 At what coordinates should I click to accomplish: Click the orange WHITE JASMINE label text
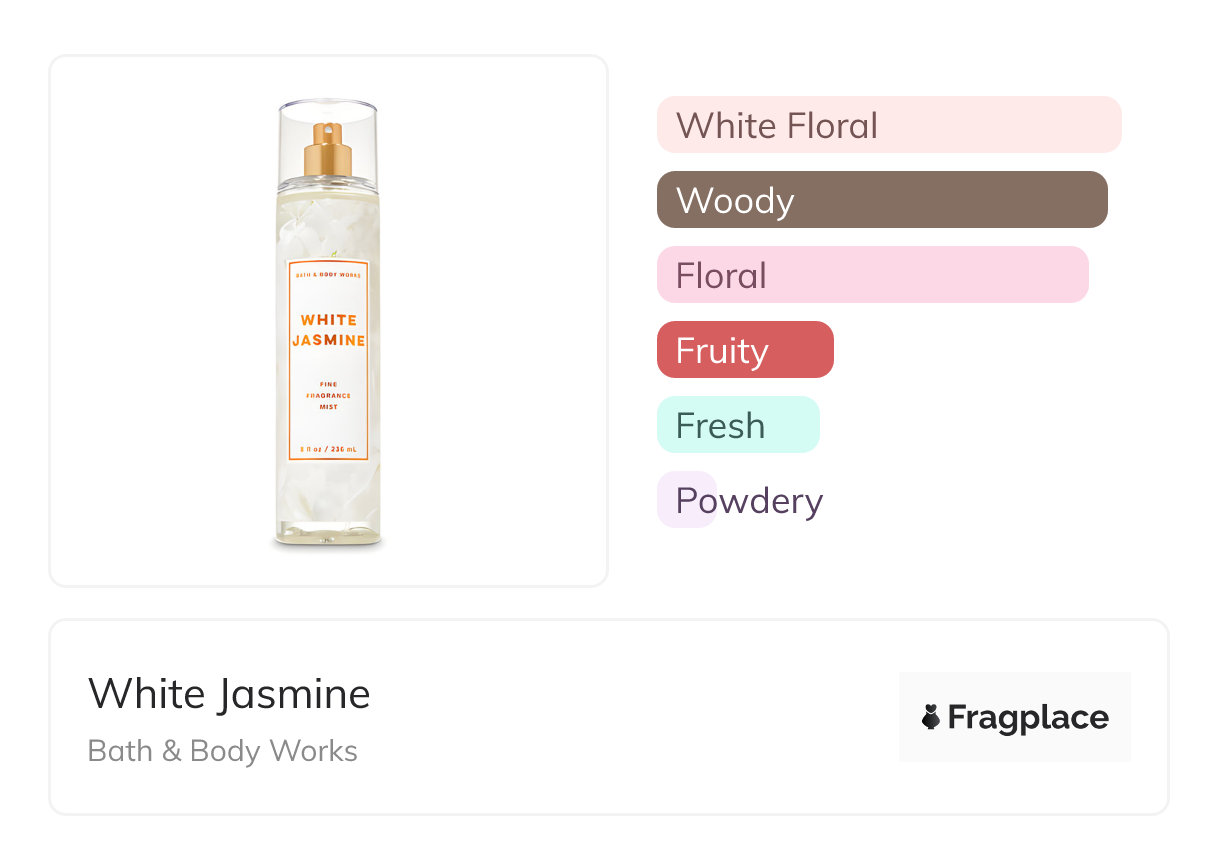pyautogui.click(x=328, y=330)
